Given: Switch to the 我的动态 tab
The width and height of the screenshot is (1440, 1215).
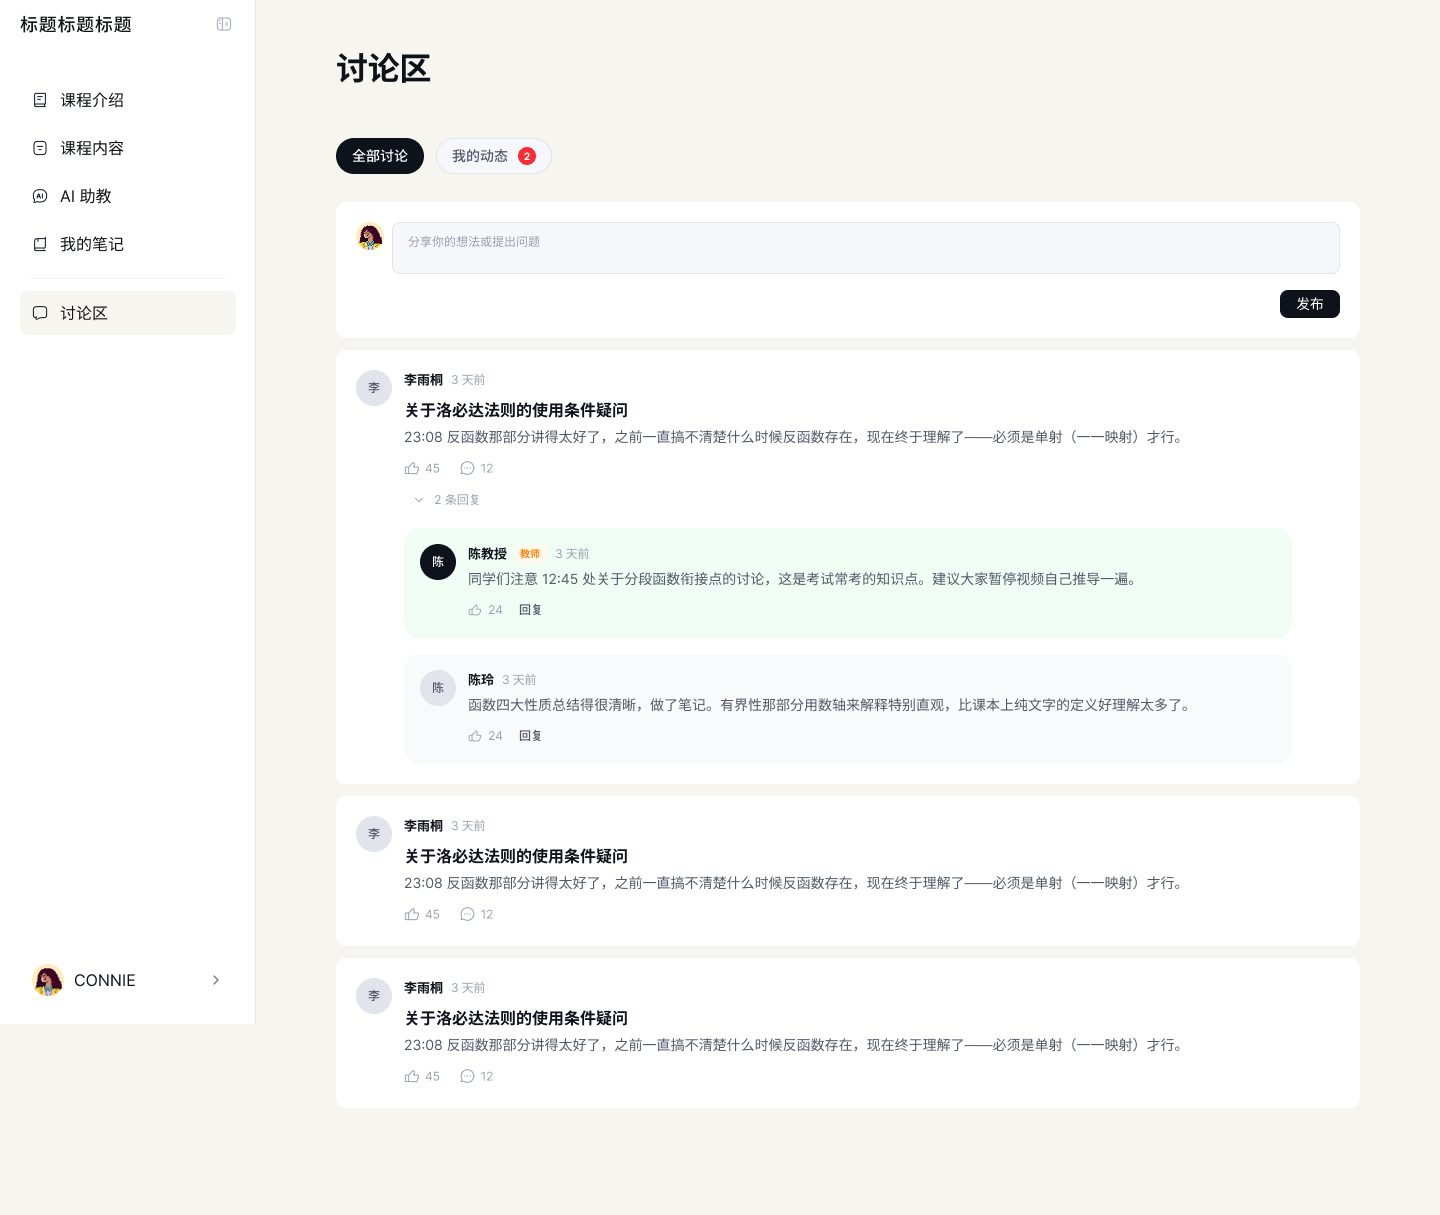Looking at the screenshot, I should tap(481, 156).
